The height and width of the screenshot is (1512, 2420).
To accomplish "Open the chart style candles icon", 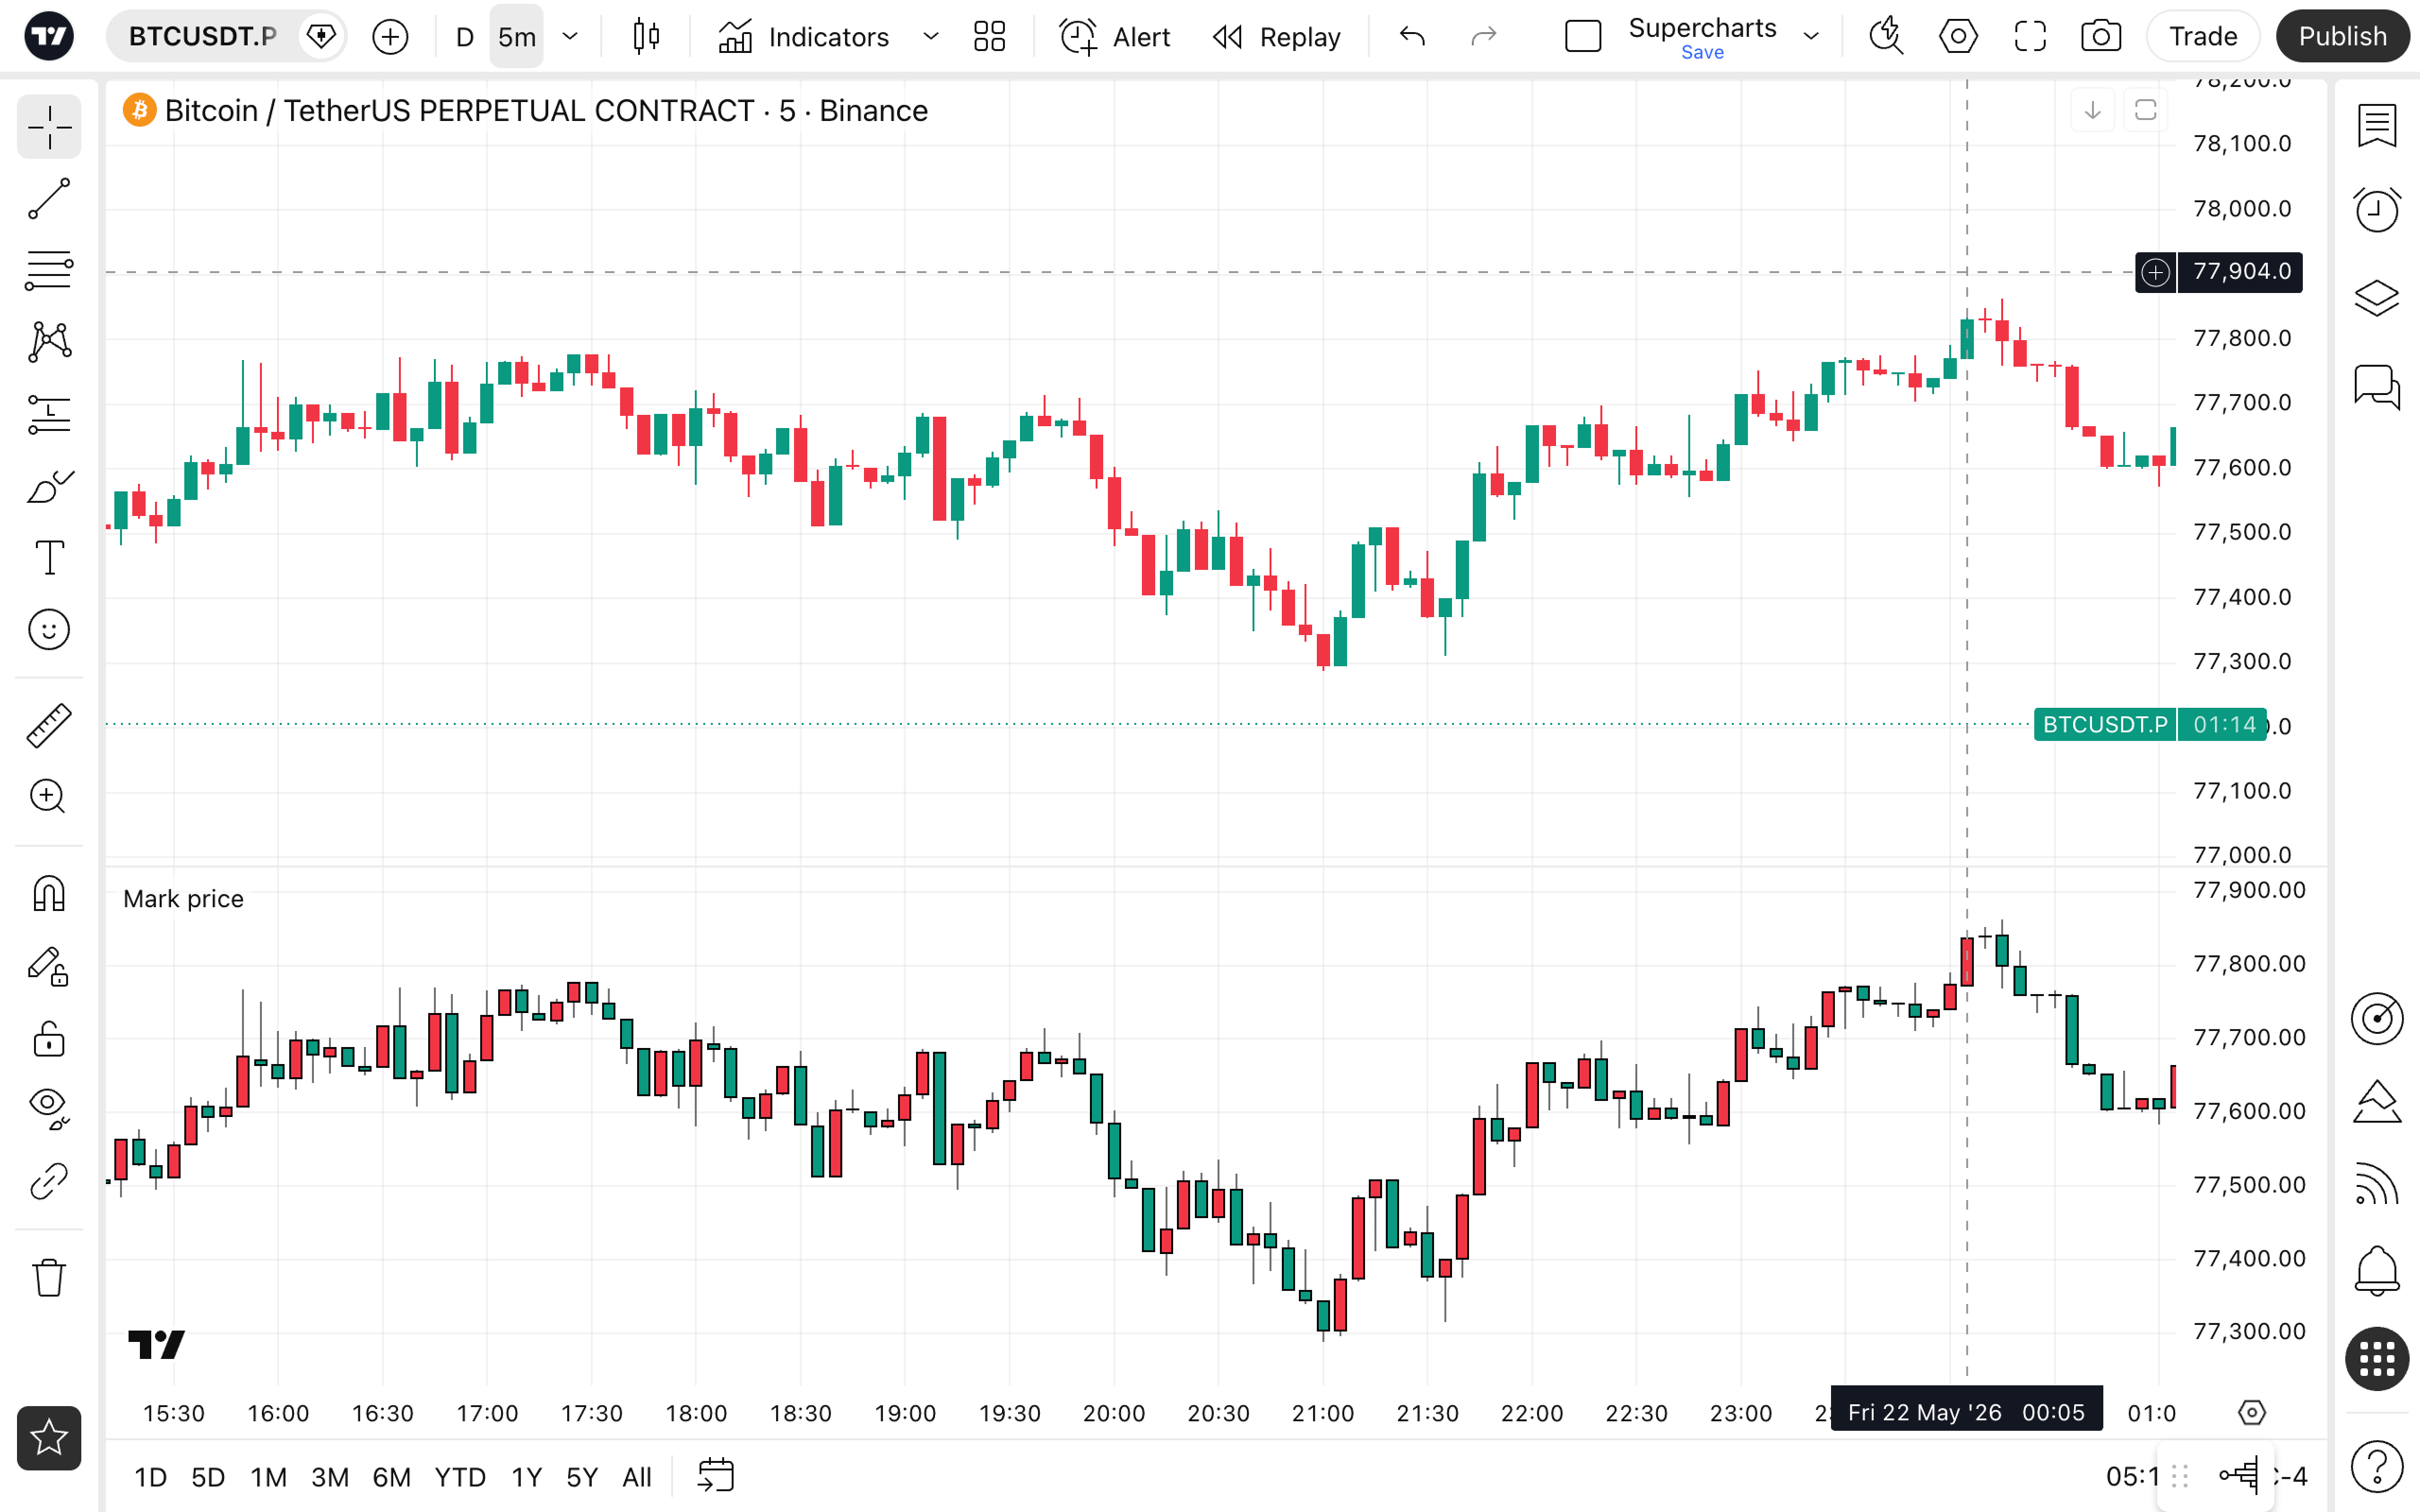I will (x=646, y=37).
